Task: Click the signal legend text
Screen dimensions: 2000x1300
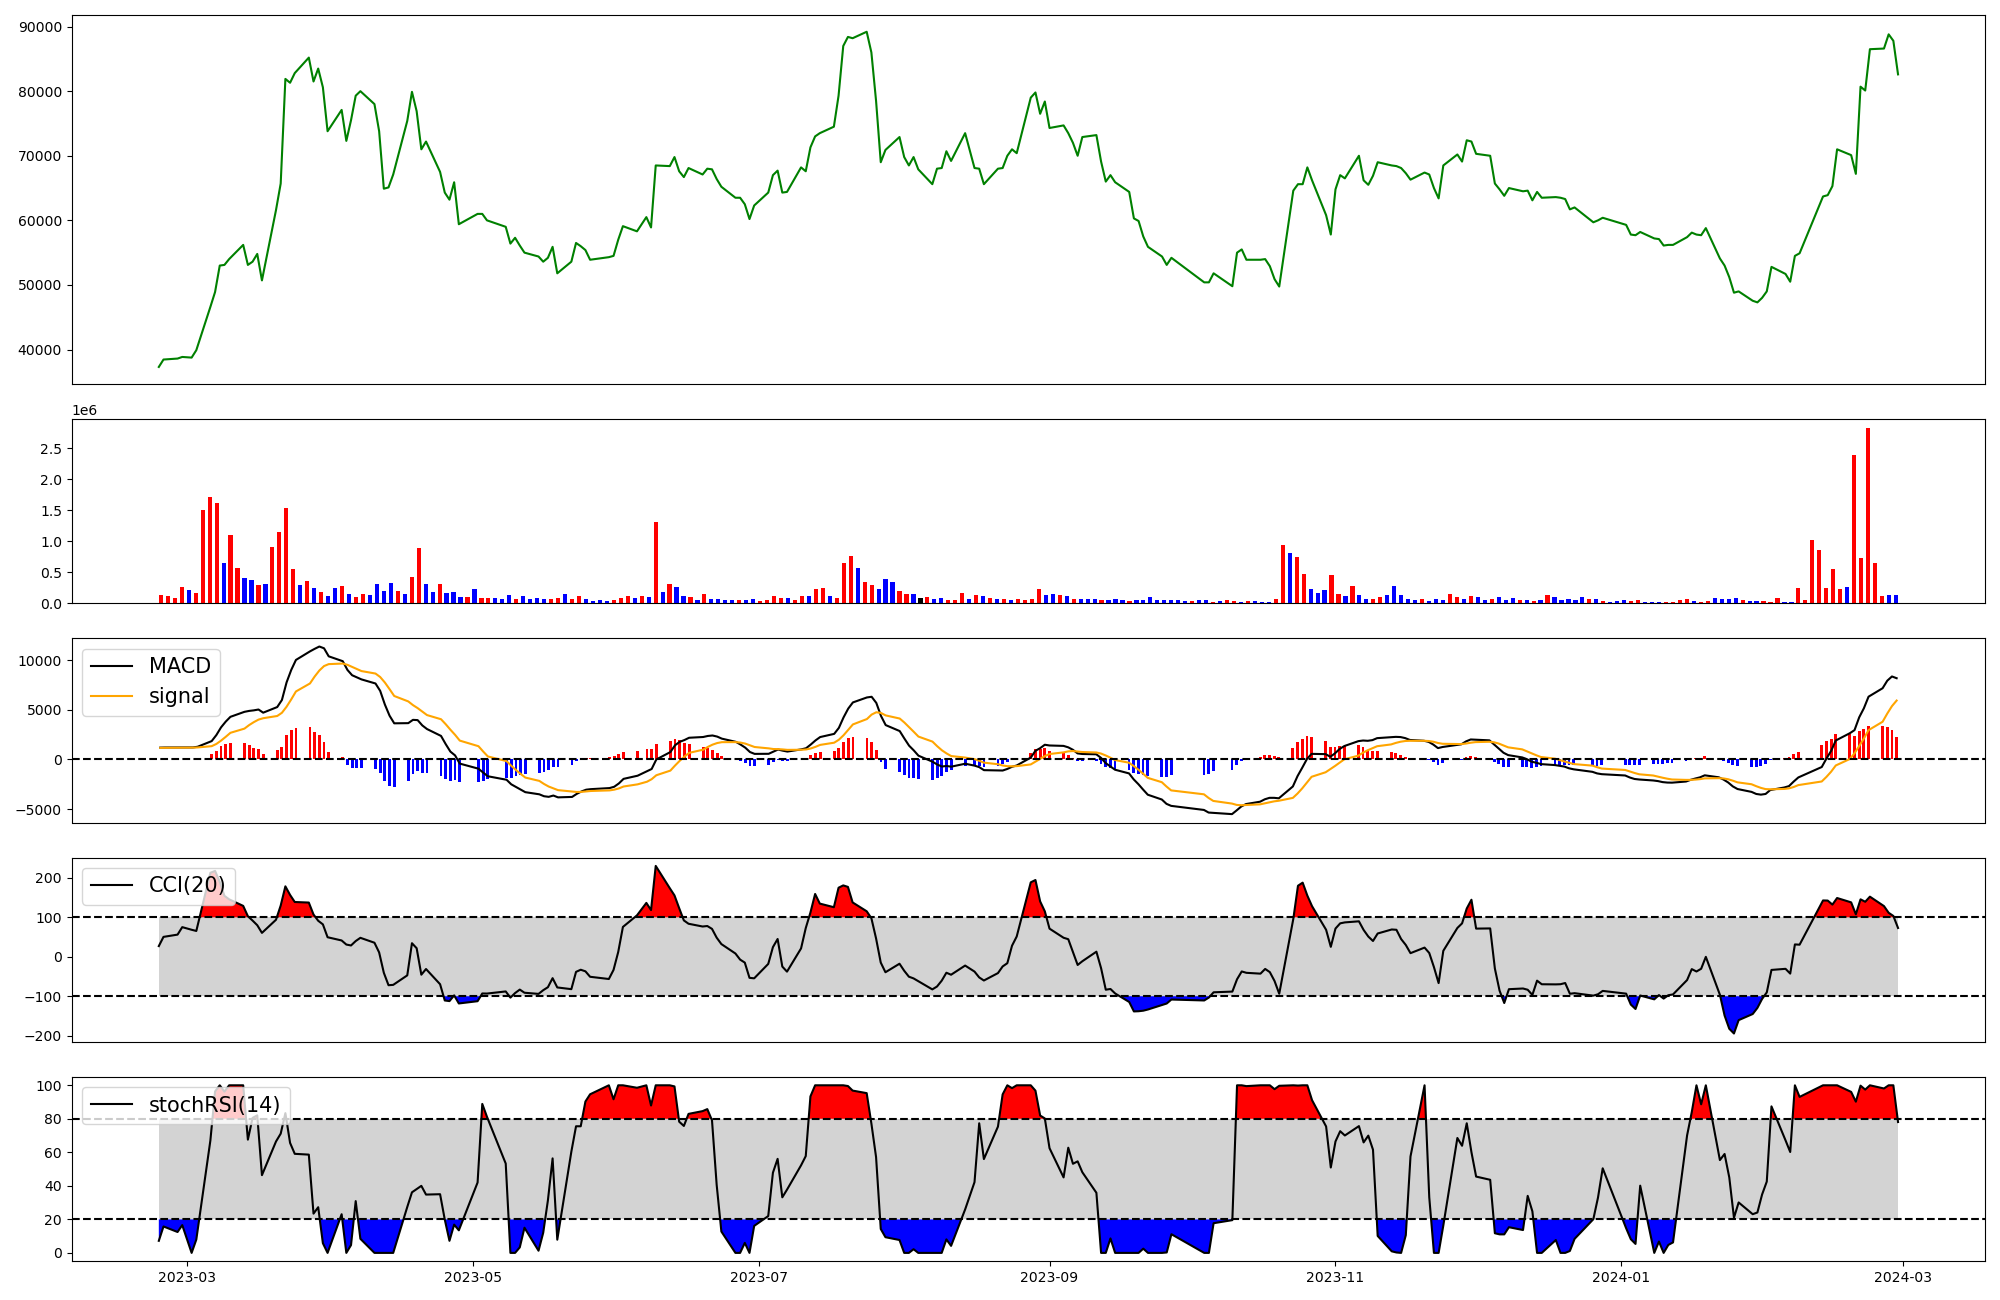Action: 178,696
